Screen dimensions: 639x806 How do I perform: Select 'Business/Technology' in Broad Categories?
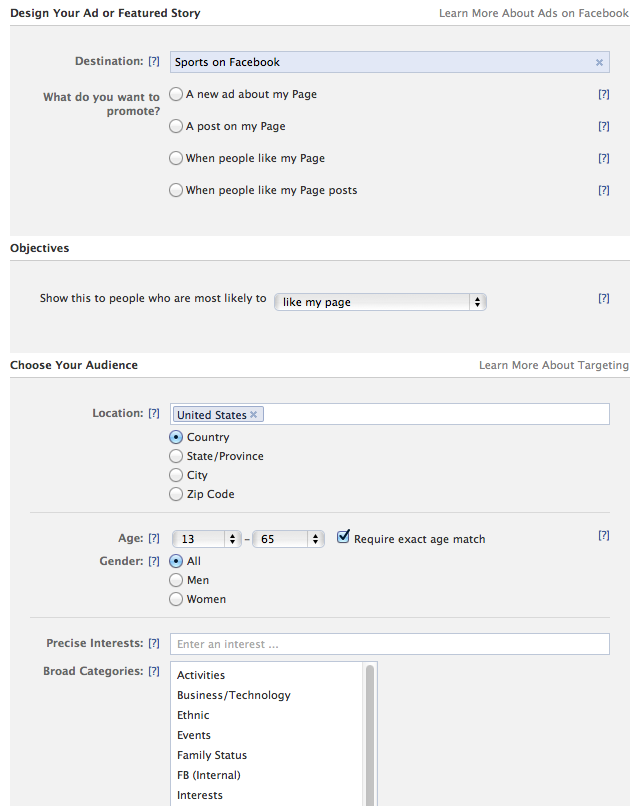[x=233, y=694]
